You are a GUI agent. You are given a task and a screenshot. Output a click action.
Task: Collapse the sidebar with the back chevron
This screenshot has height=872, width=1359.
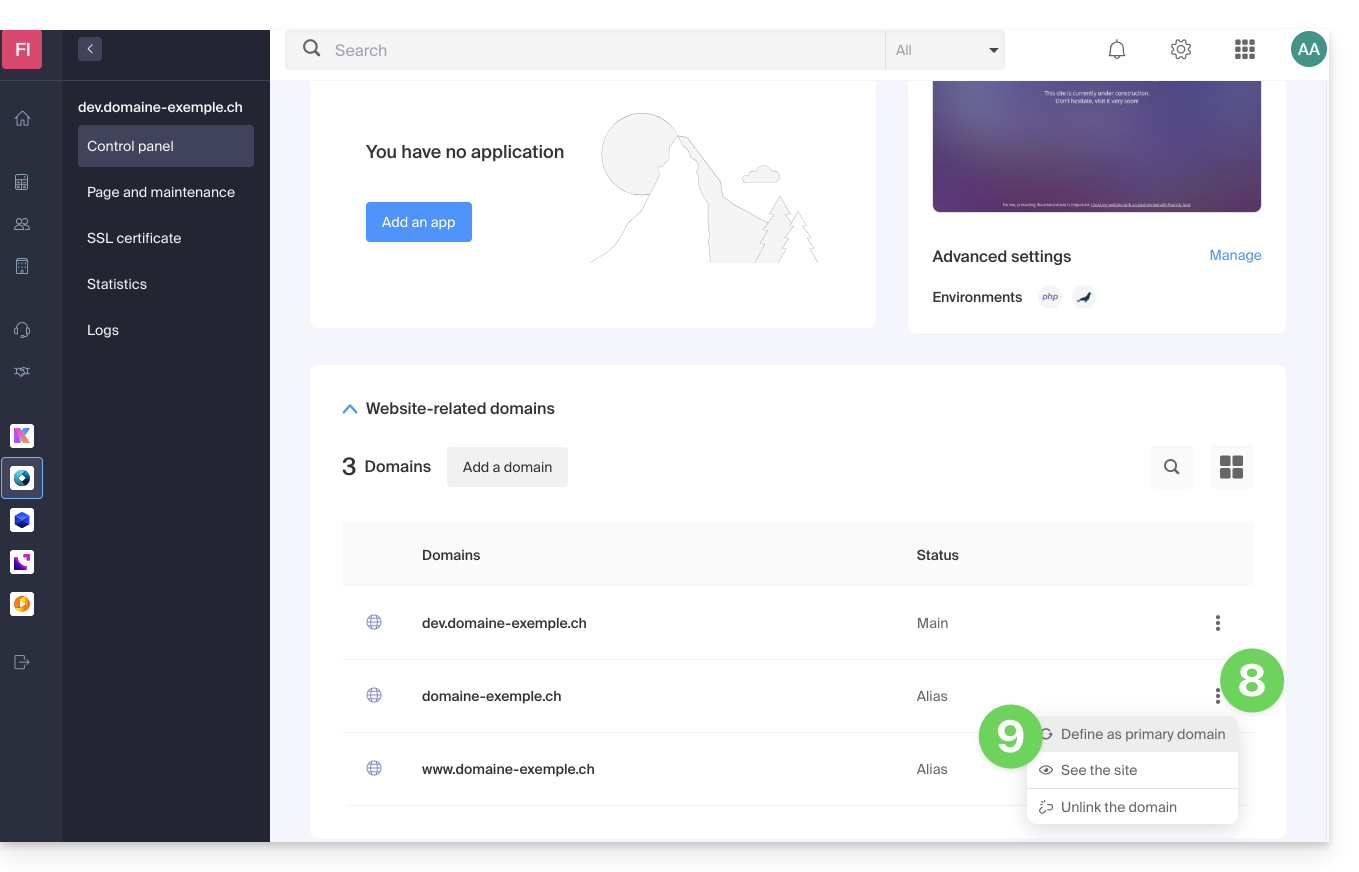[90, 49]
